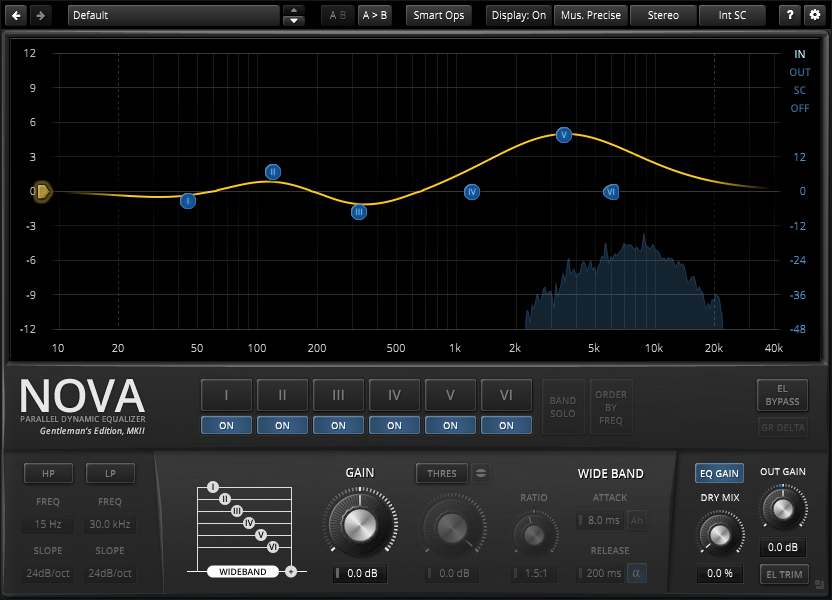Click the undo arrow in top toolbar
This screenshot has height=600, width=832.
pos(16,15)
